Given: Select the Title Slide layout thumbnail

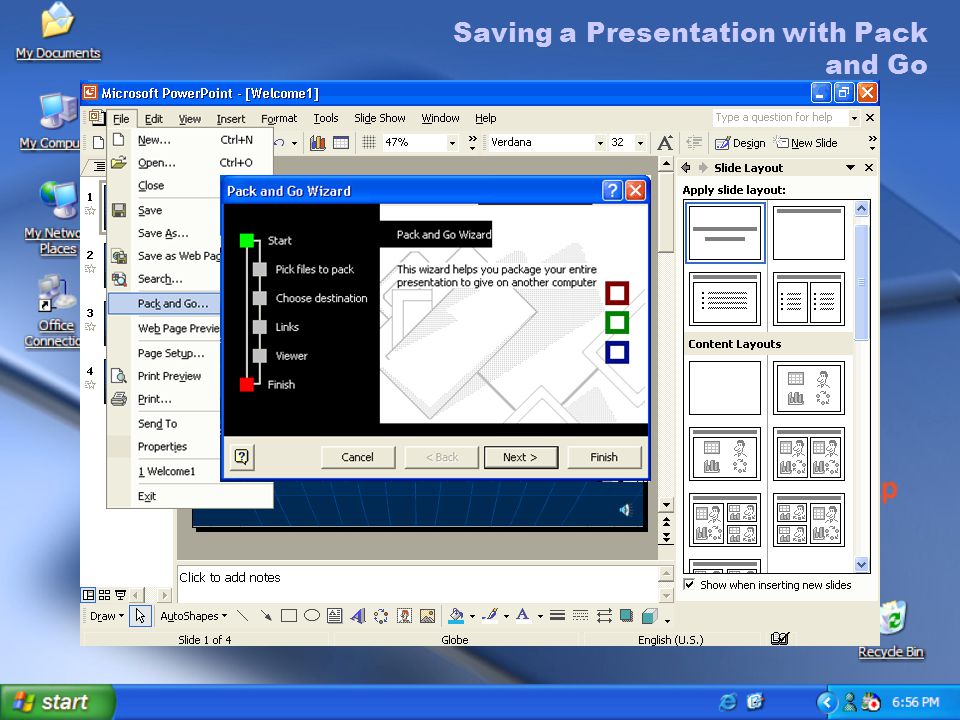Looking at the screenshot, I should 725,233.
